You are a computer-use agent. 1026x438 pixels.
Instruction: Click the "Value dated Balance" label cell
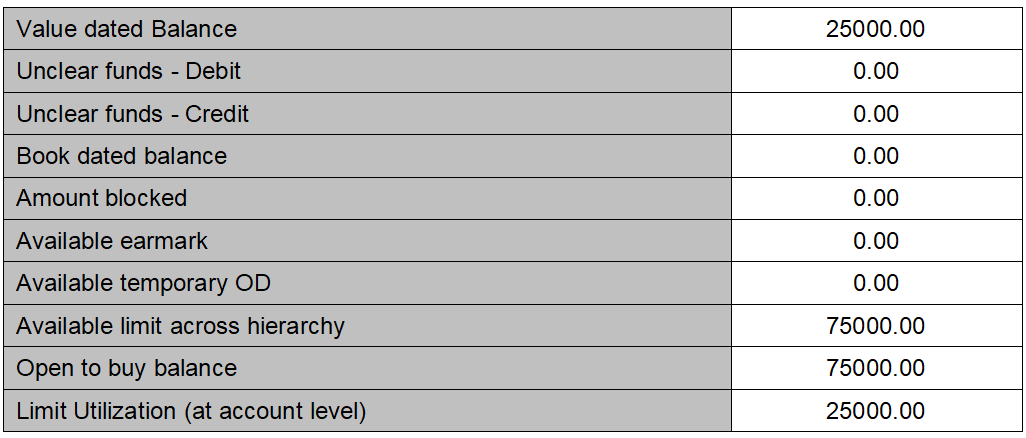[x=127, y=29]
